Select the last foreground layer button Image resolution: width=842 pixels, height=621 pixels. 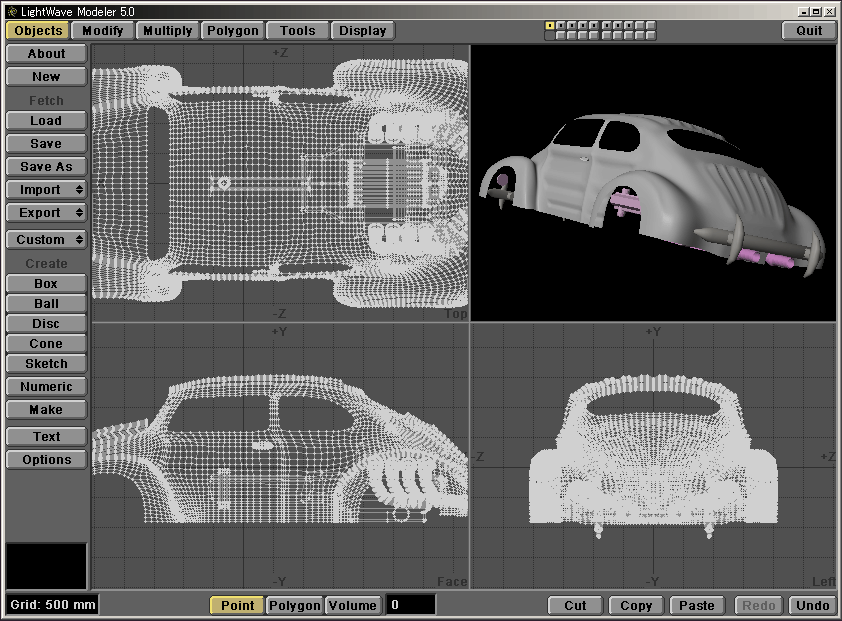(x=651, y=25)
